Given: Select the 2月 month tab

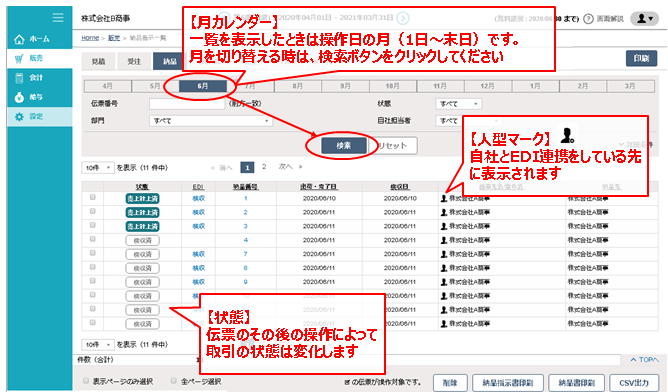Looking at the screenshot, I should point(583,86).
